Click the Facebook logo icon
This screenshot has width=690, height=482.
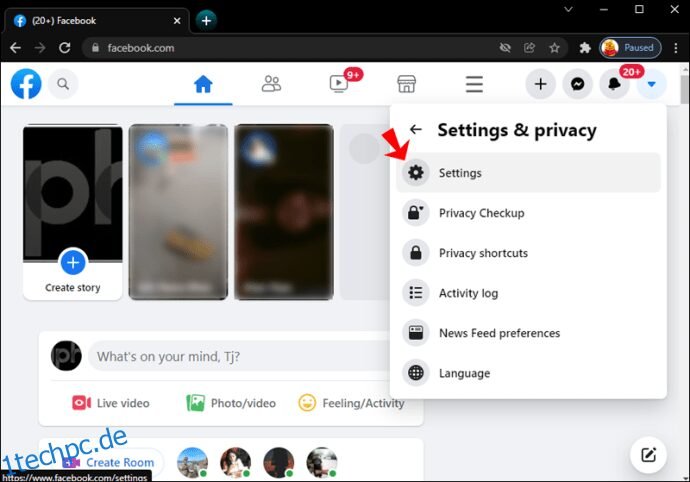click(x=26, y=84)
